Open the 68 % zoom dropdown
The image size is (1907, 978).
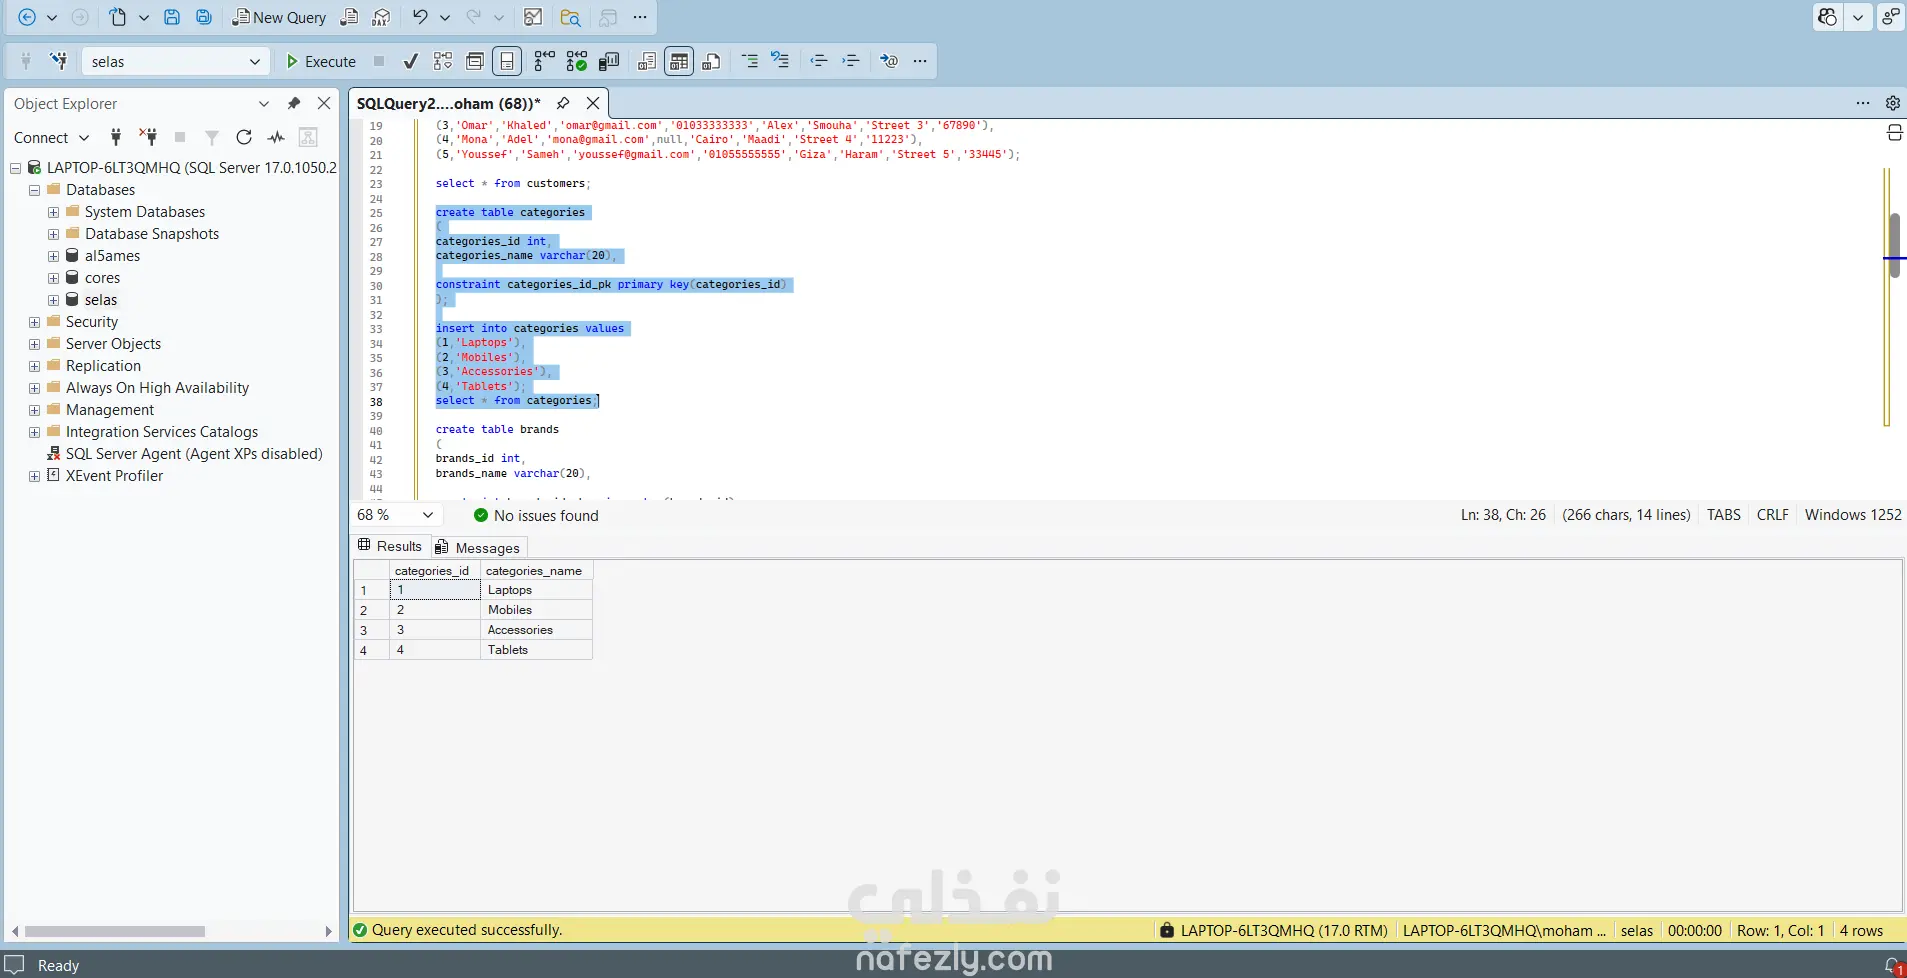[428, 515]
